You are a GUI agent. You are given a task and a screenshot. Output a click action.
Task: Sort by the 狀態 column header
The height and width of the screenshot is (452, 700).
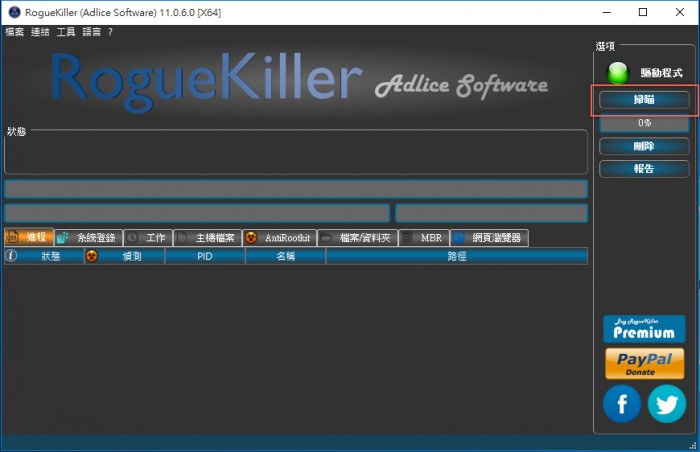coord(44,256)
